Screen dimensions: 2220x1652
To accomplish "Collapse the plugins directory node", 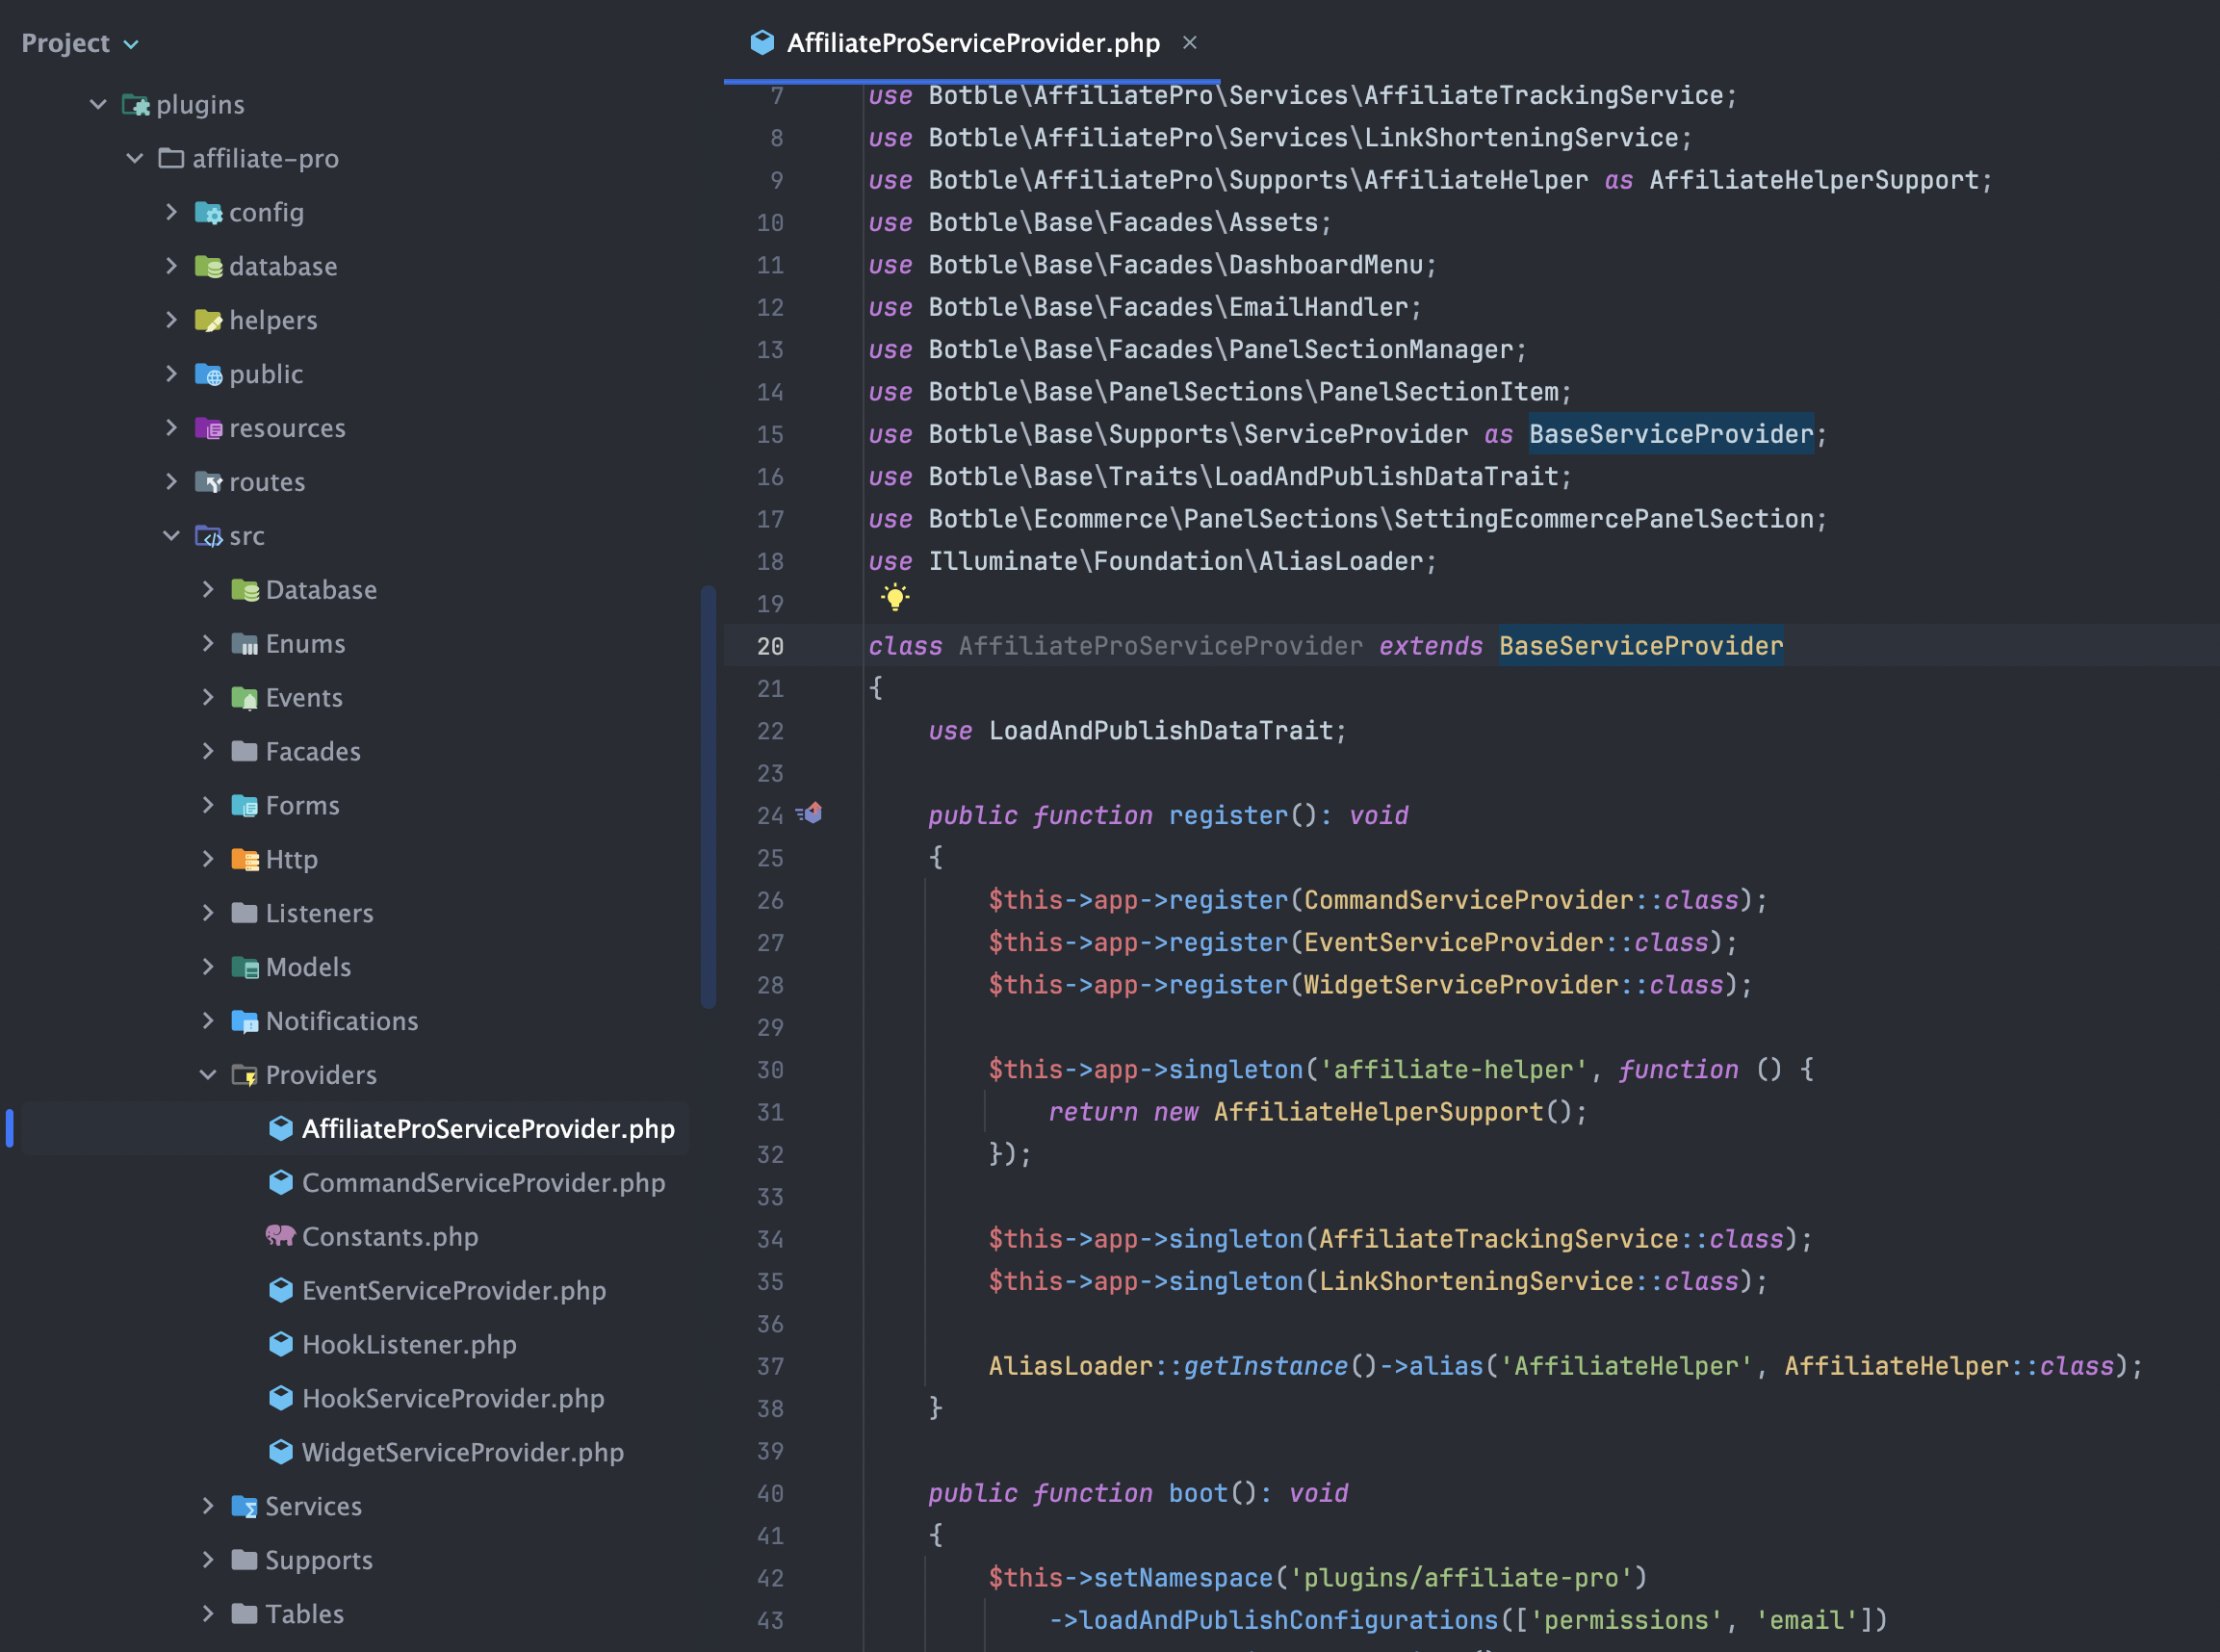I will (98, 104).
